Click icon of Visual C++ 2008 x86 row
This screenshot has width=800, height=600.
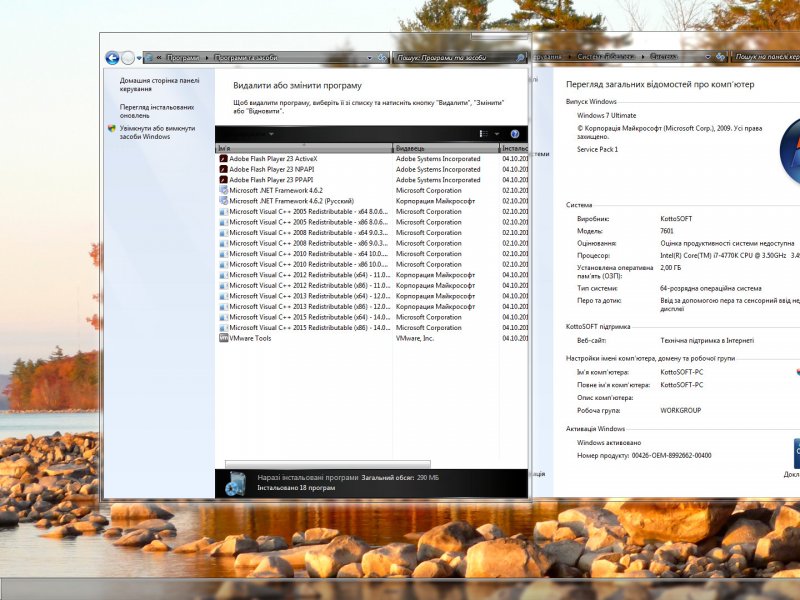223,243
